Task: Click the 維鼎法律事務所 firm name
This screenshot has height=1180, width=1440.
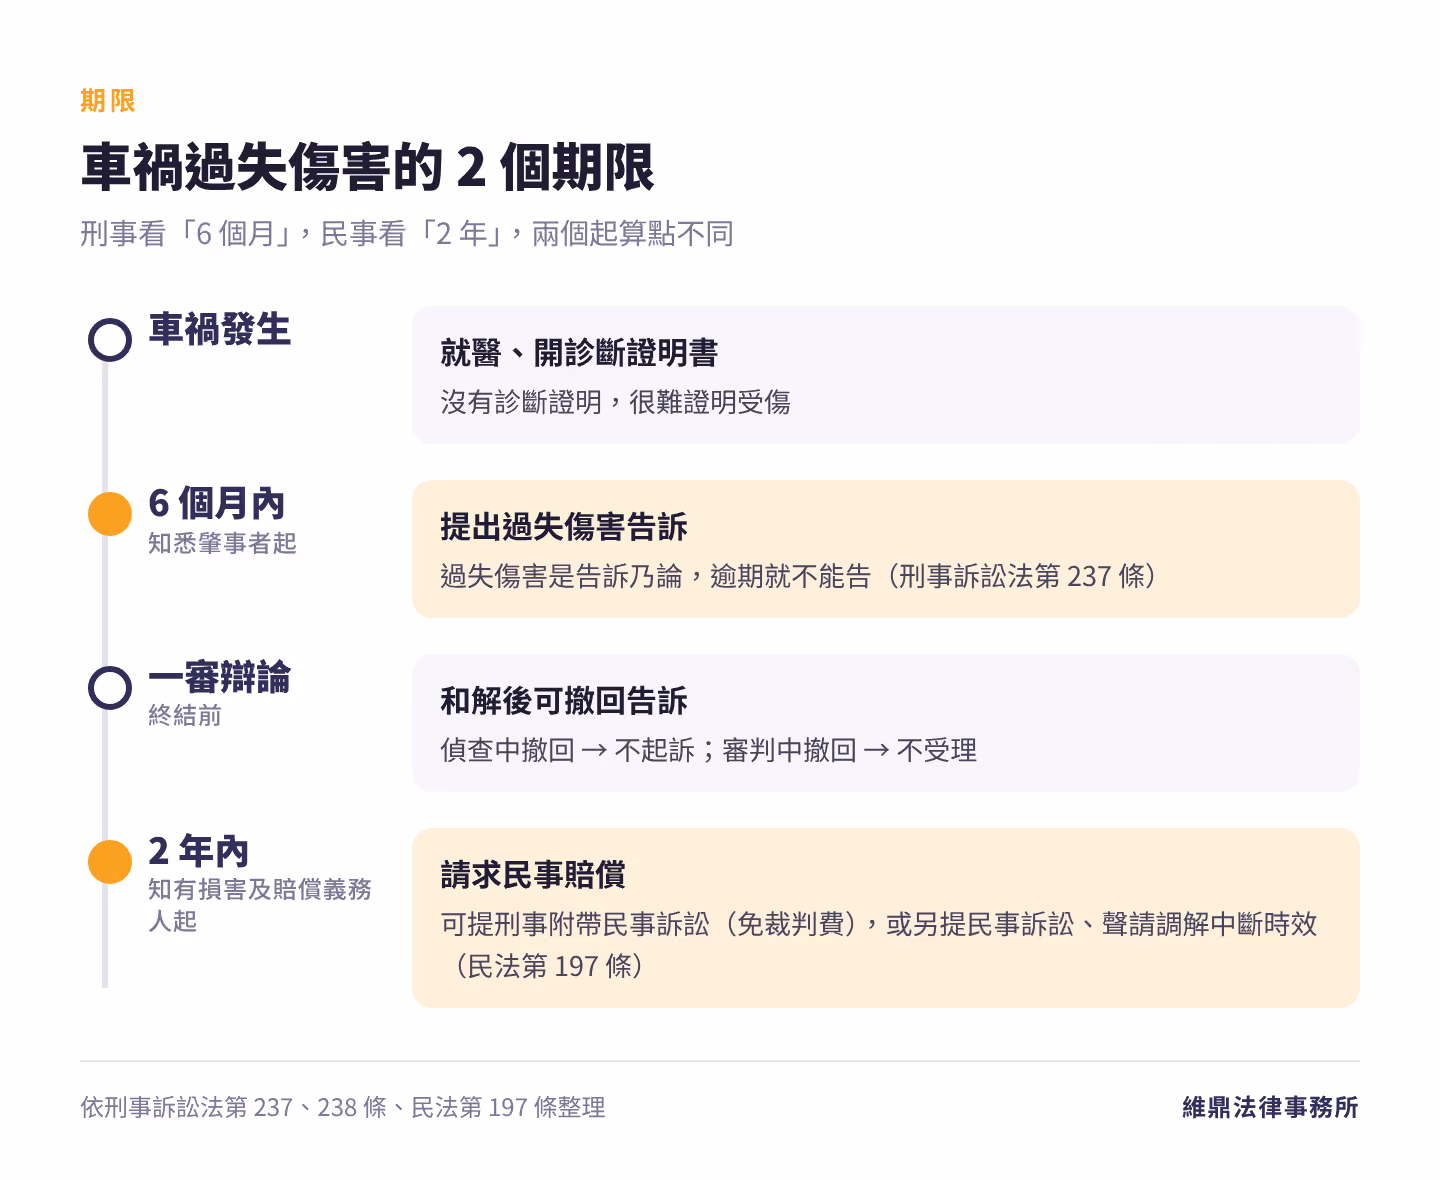Action: tap(1271, 1107)
